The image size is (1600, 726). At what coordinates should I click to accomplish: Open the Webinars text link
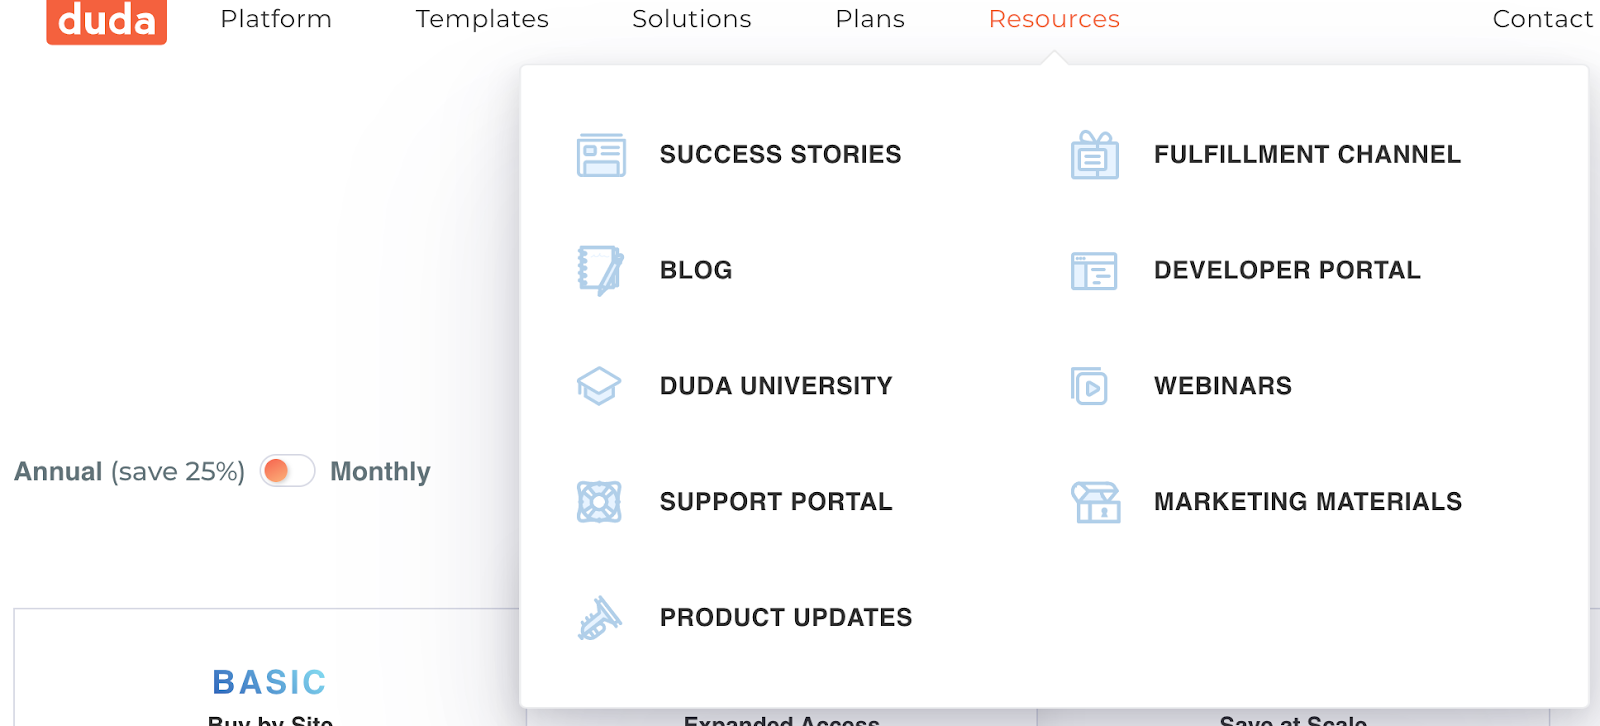click(1222, 386)
